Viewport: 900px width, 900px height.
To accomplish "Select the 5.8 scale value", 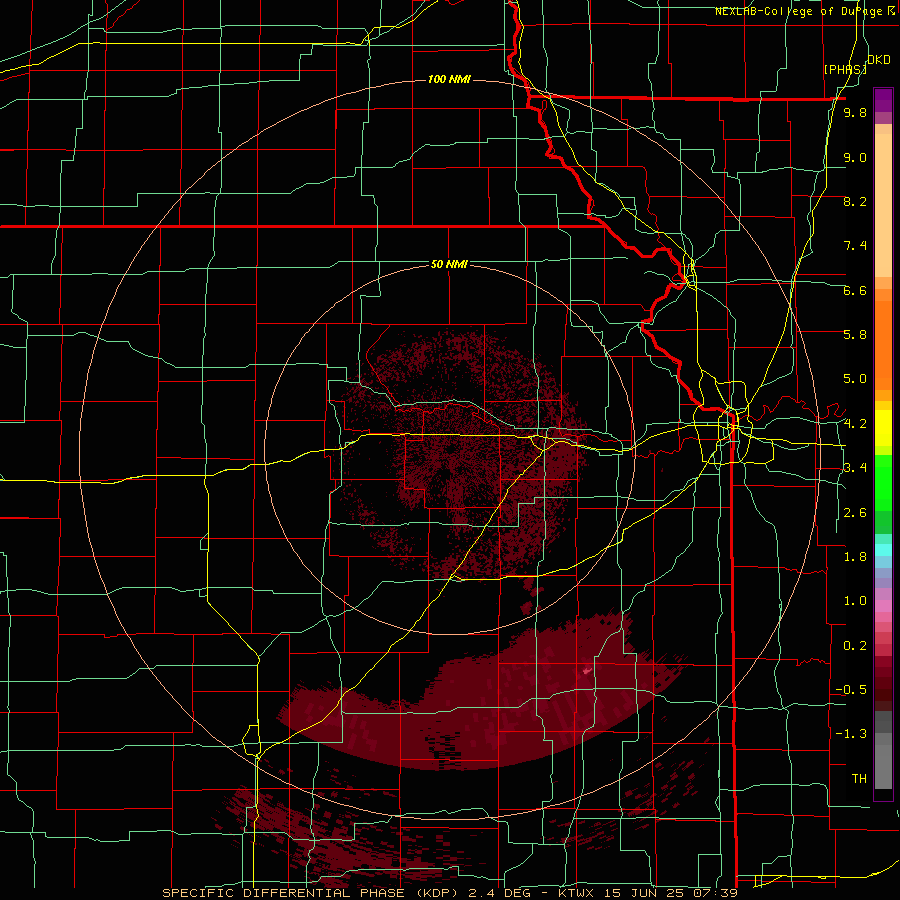I will tap(855, 335).
